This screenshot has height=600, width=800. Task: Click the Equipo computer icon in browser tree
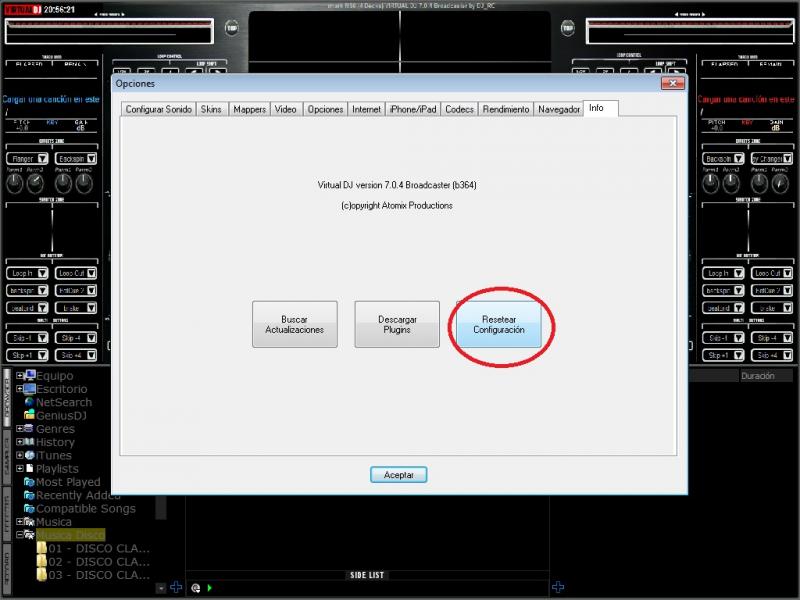click(x=30, y=376)
